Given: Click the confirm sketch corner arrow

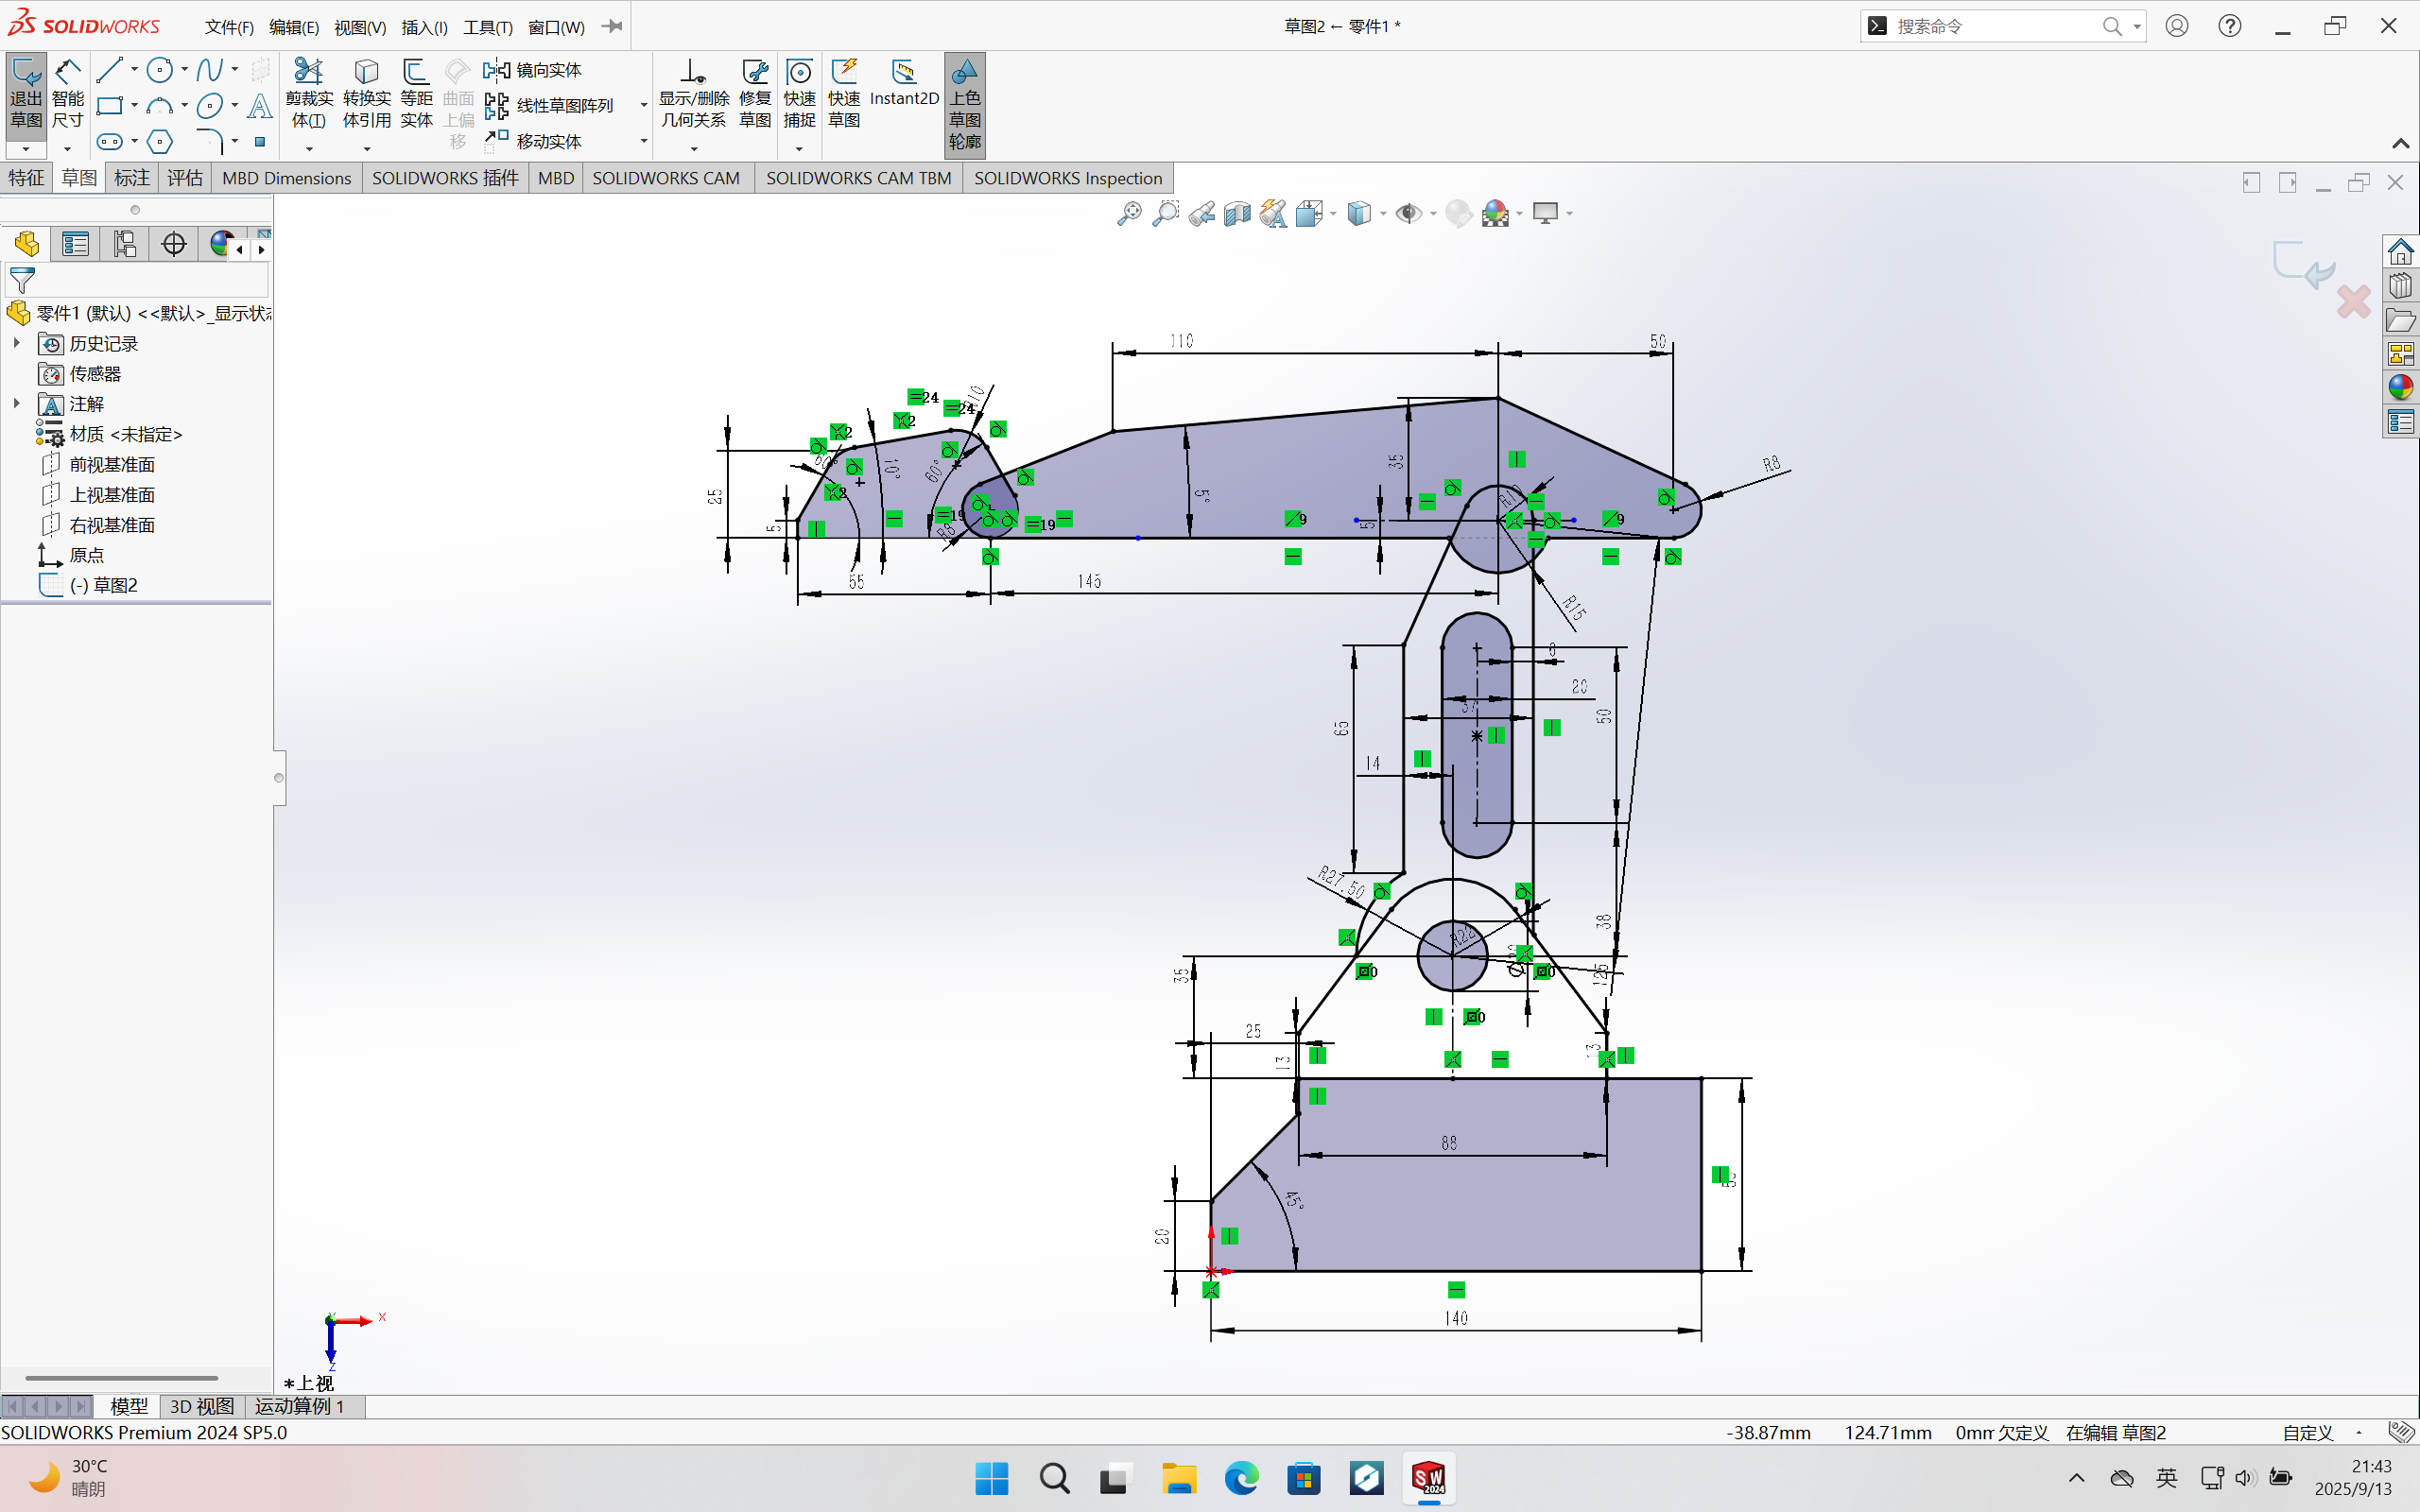Looking at the screenshot, I should pyautogui.click(x=2303, y=264).
